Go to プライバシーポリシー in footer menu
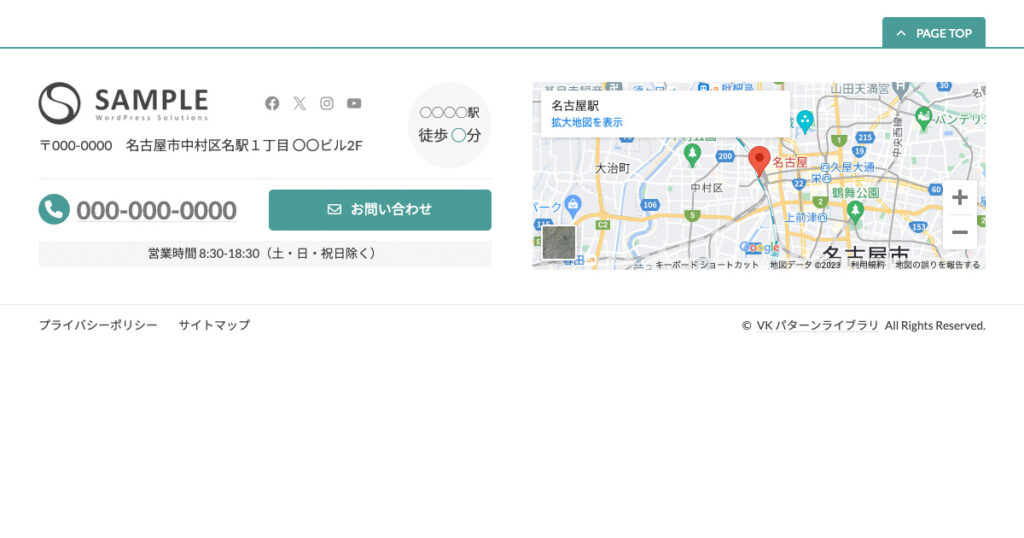The width and height of the screenshot is (1024, 538). tap(98, 325)
